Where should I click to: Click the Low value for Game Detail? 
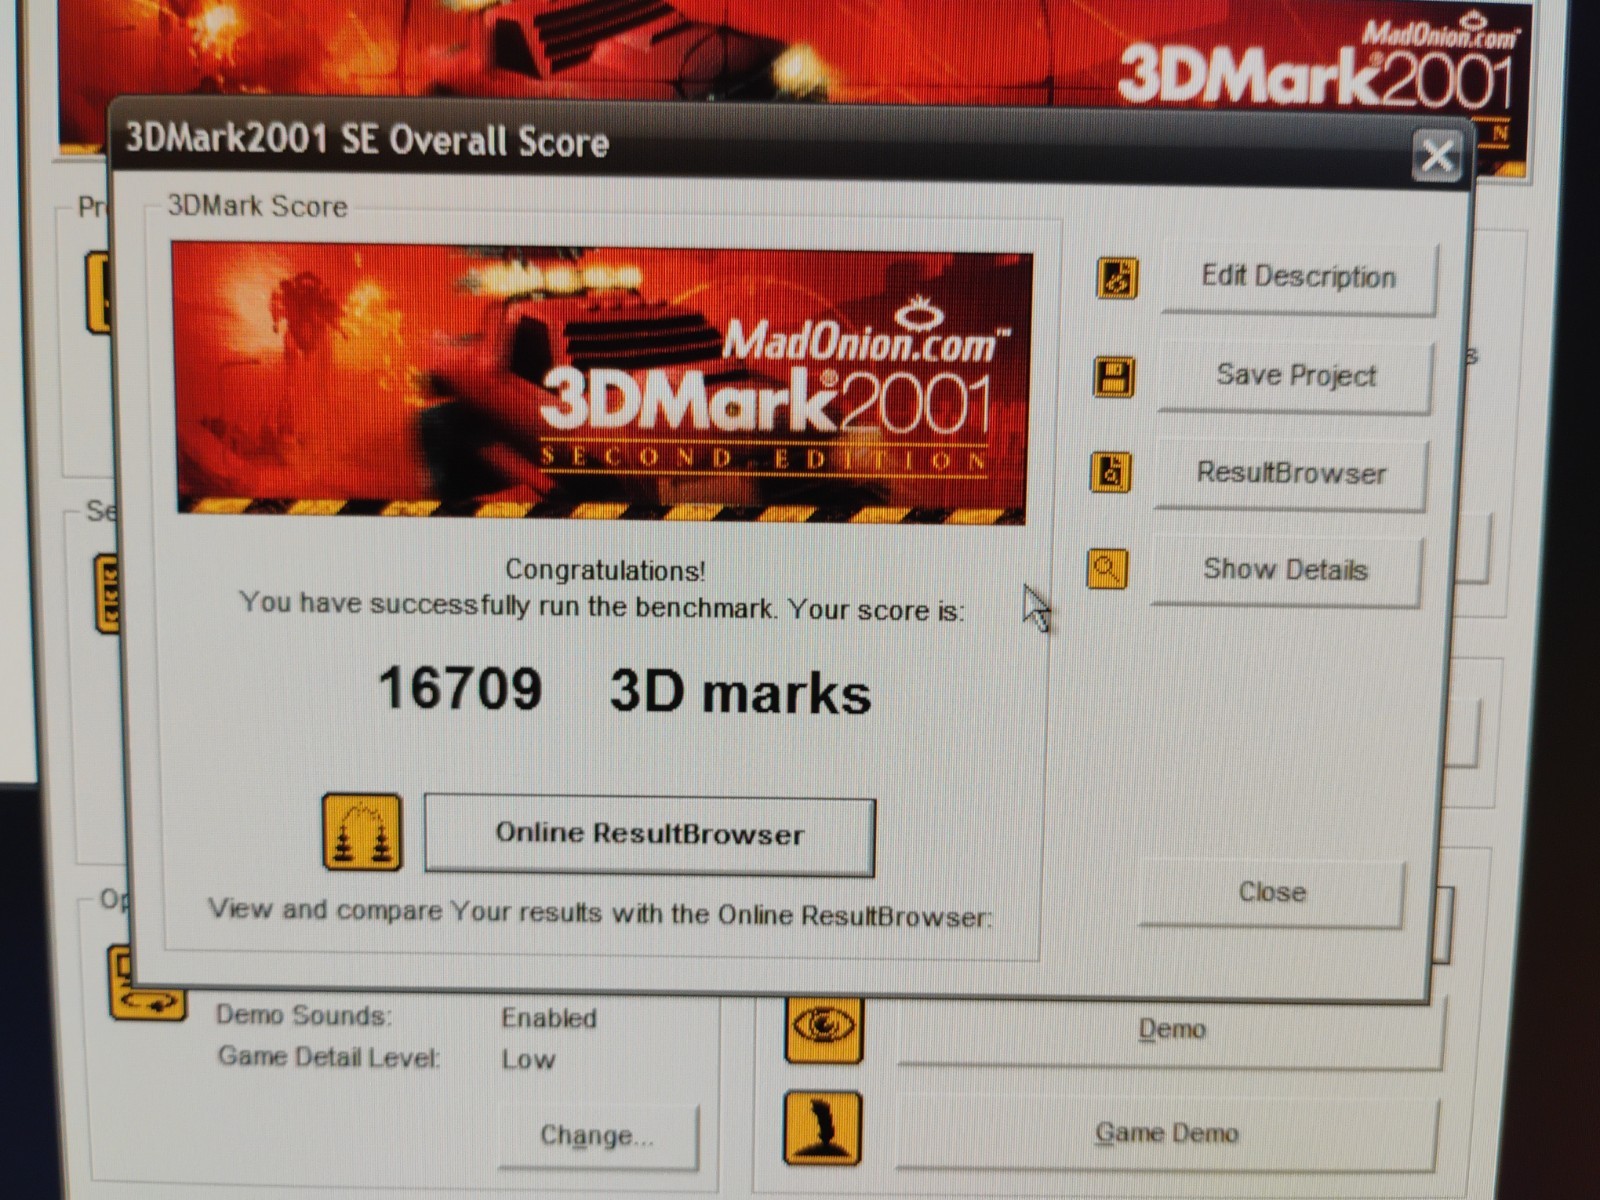pyautogui.click(x=528, y=1059)
